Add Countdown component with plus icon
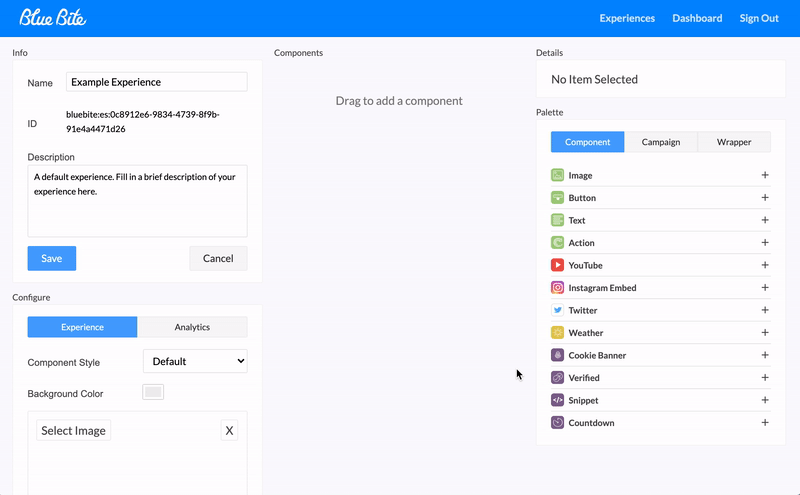800x495 pixels. [x=765, y=422]
